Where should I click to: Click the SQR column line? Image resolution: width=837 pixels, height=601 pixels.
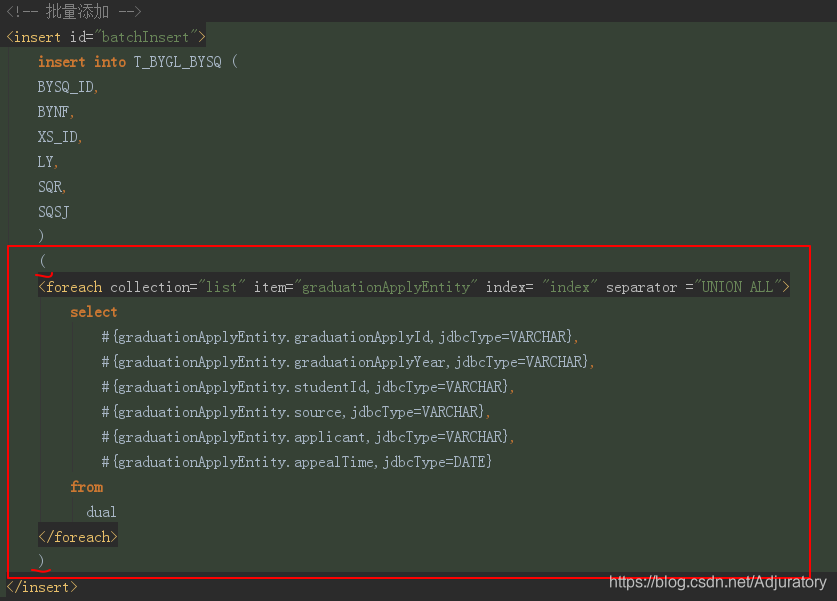[52, 187]
